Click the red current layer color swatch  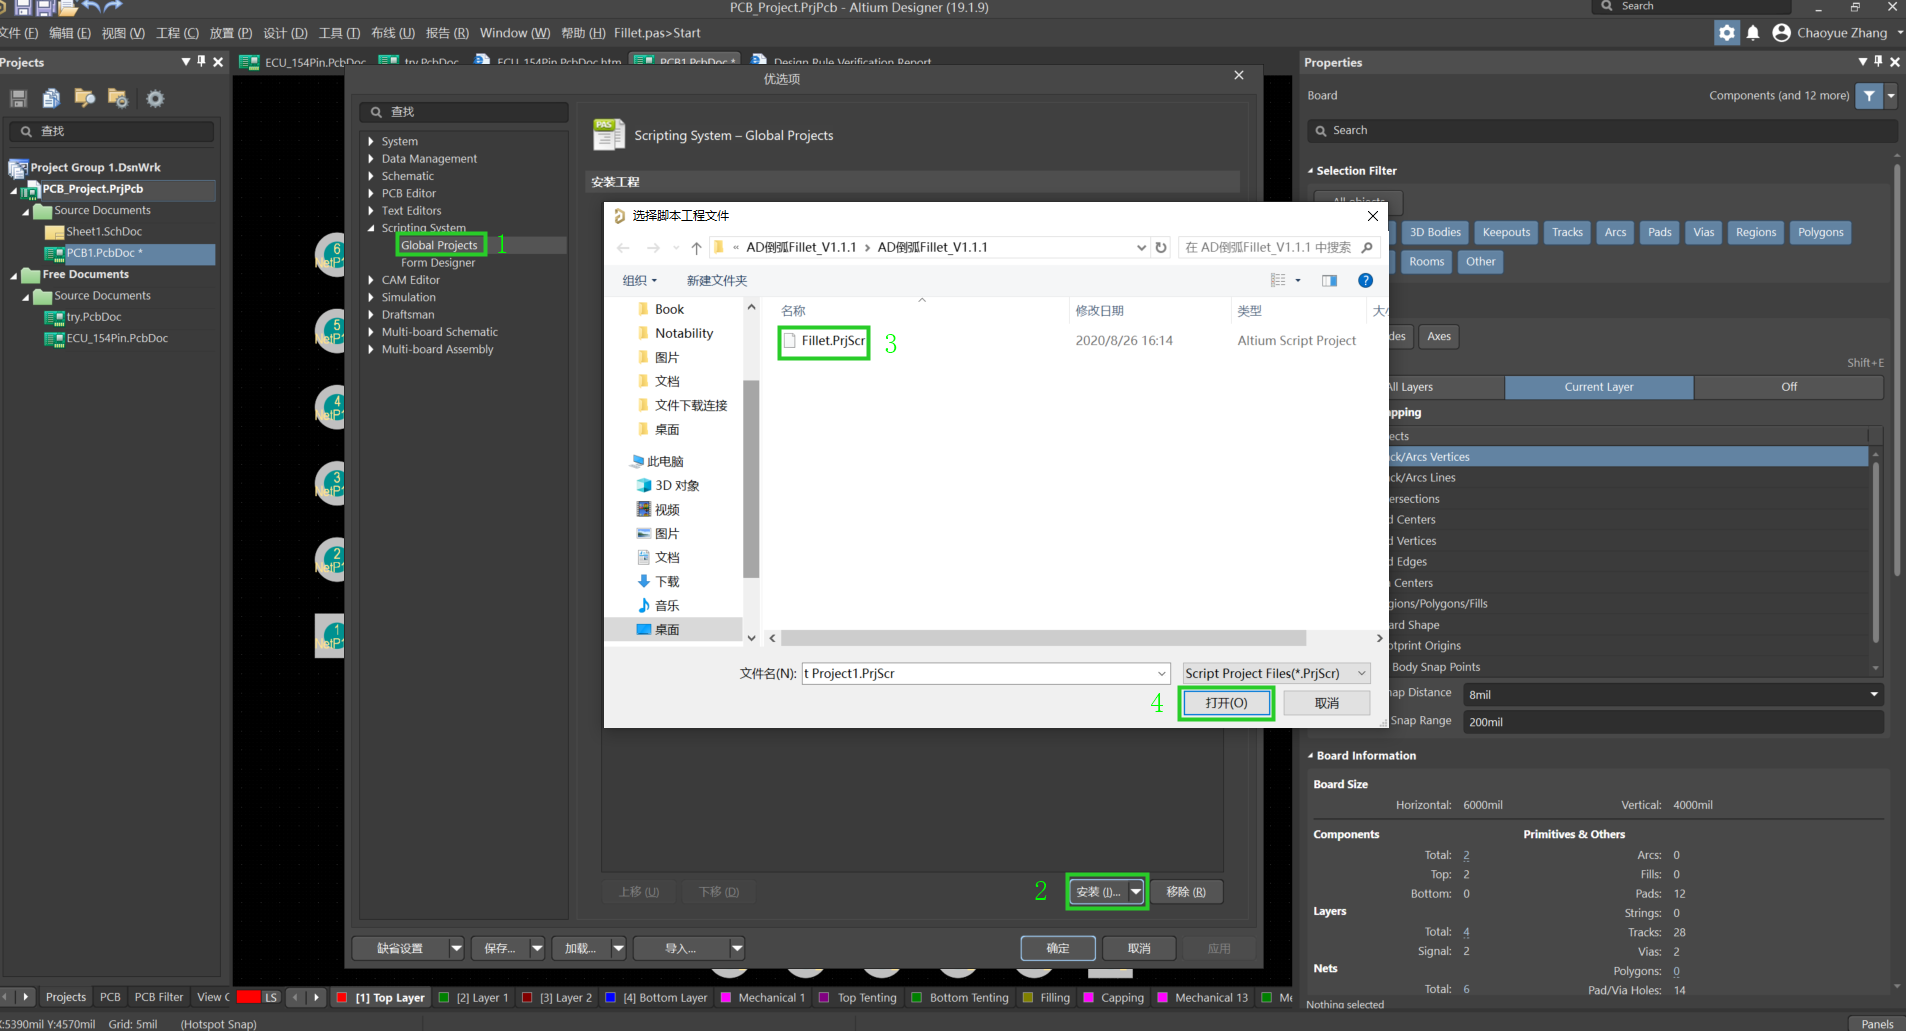point(248,997)
